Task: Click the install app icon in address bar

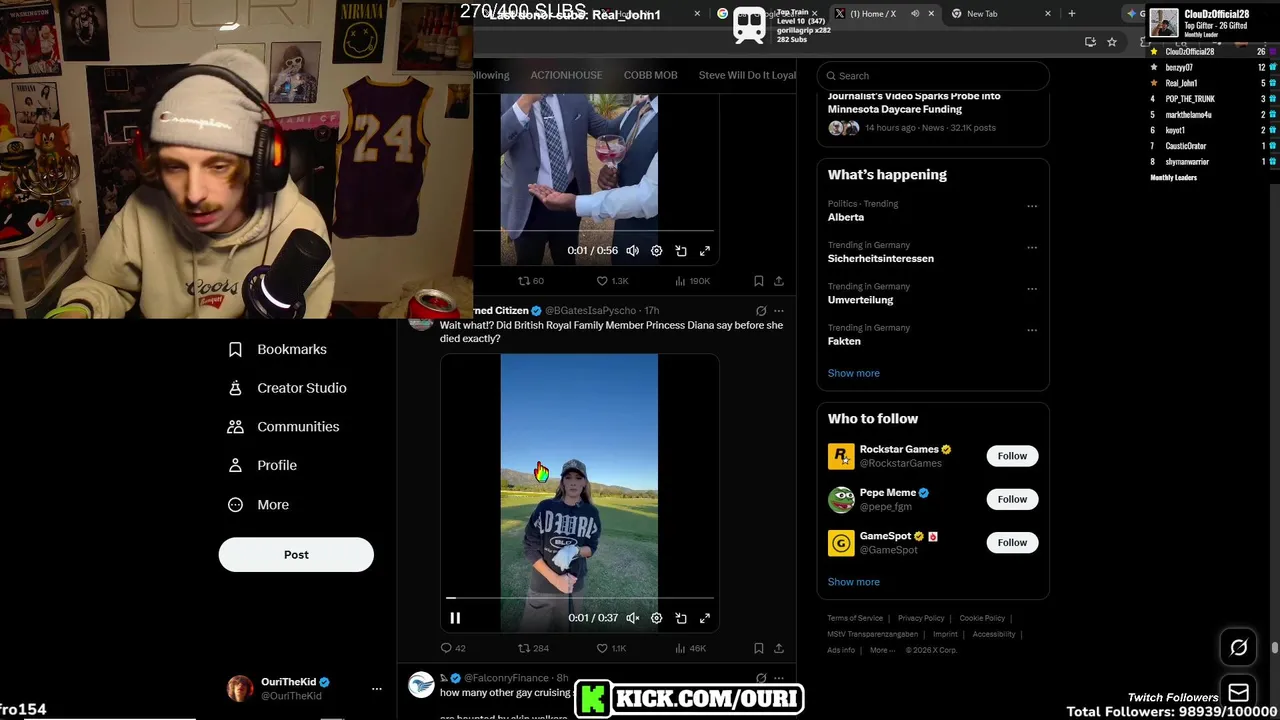Action: [1090, 42]
